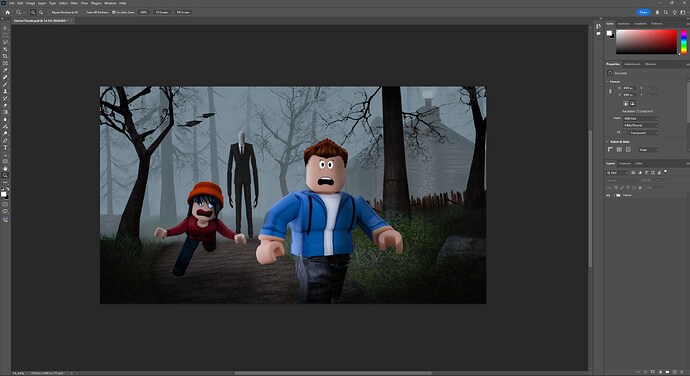Viewport: 690px width, 376px height.
Task: Open the canvas Fill dropdown
Action: (643, 133)
